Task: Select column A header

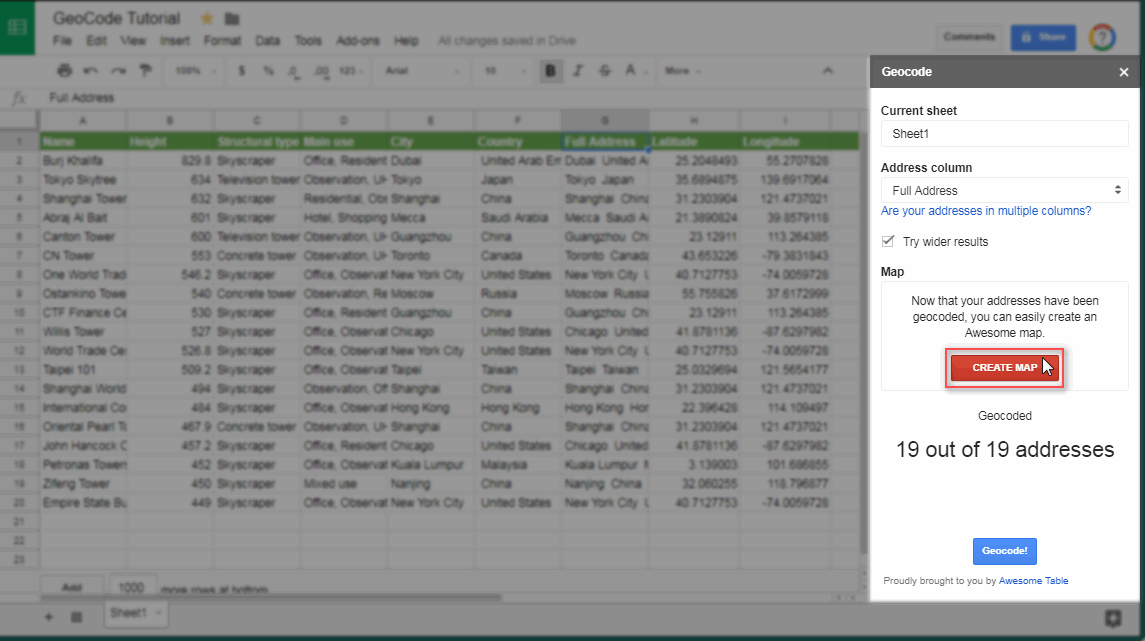Action: [83, 120]
